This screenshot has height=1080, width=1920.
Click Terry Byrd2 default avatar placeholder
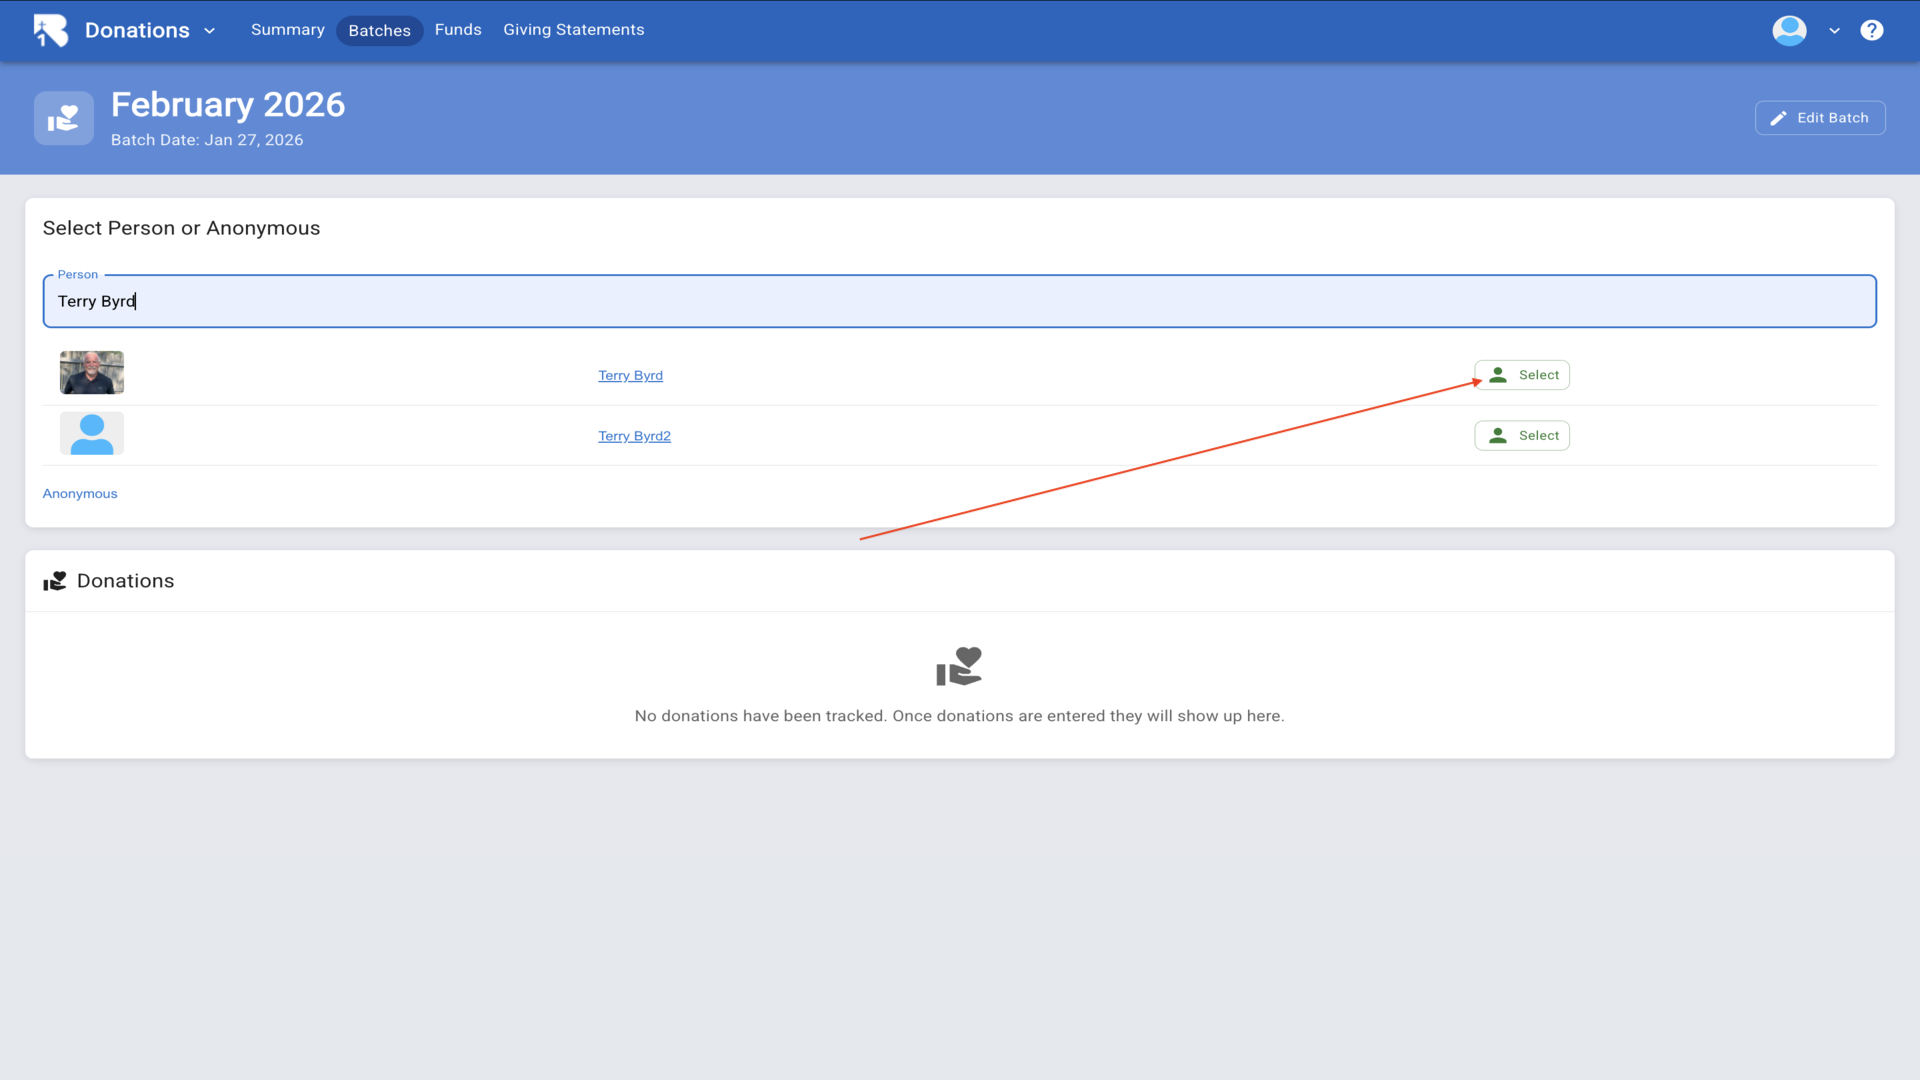pyautogui.click(x=92, y=434)
